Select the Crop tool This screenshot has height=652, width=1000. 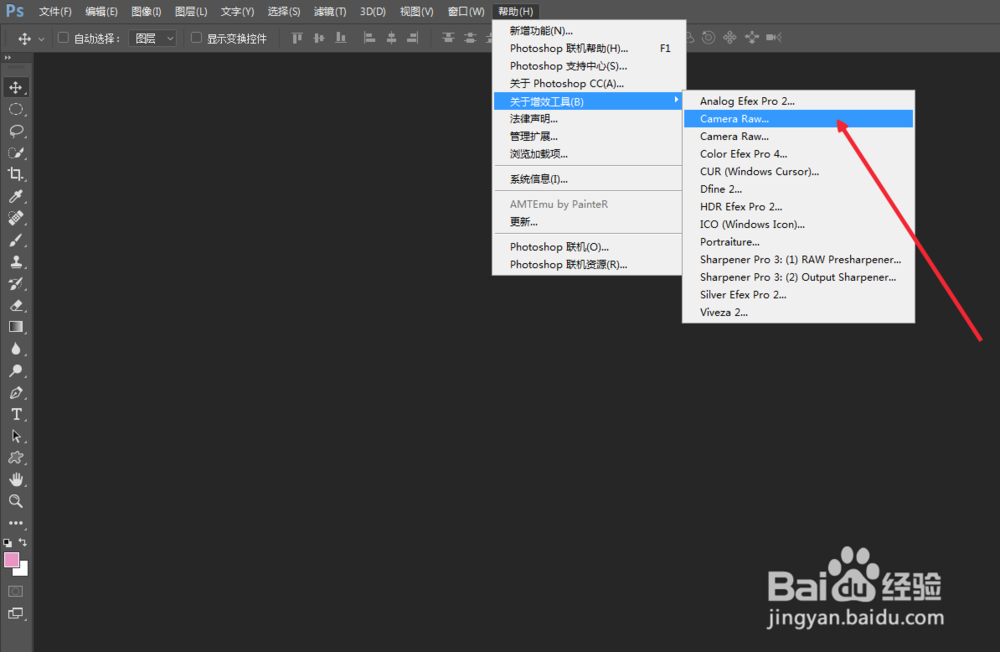(16, 174)
